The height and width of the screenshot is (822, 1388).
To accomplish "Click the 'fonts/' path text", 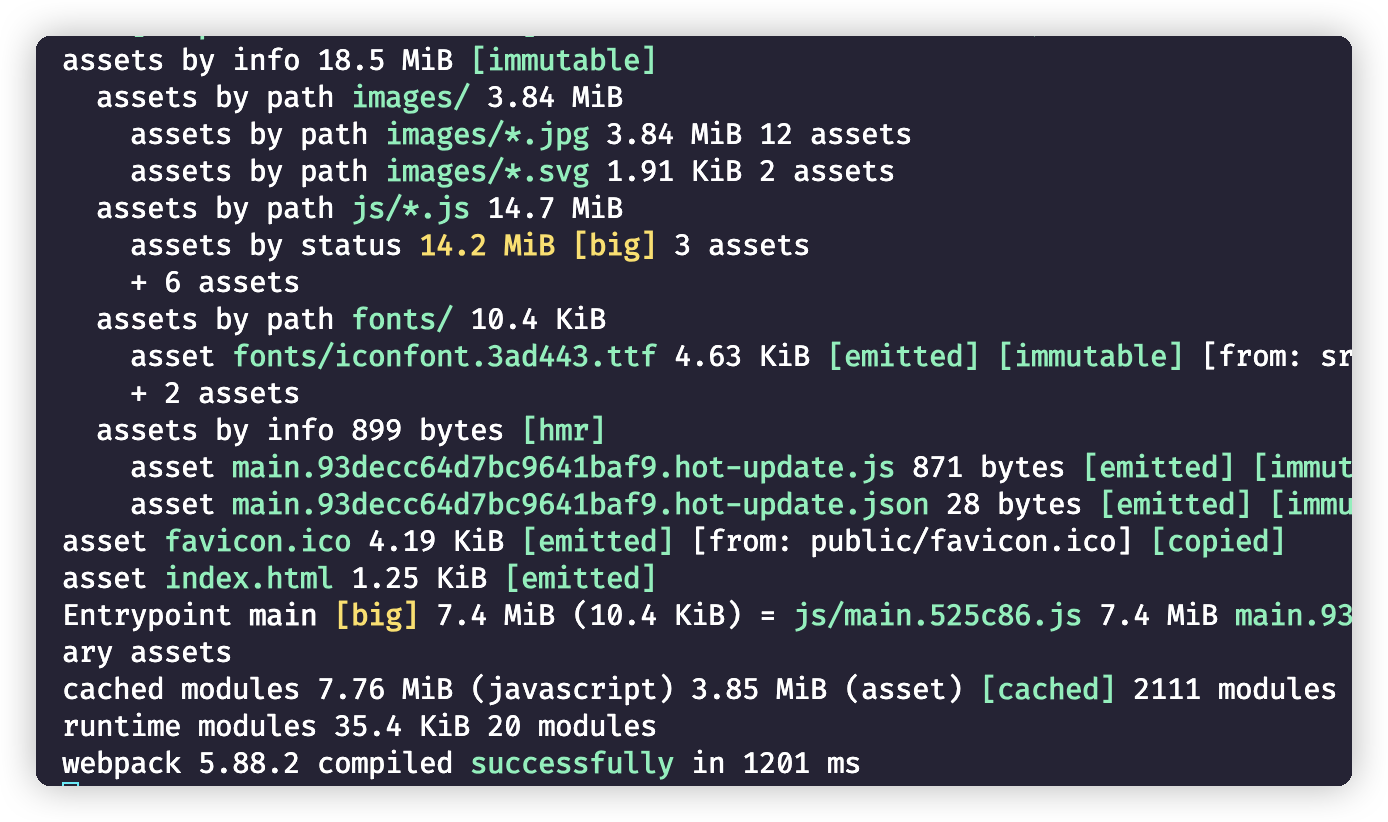I will coord(403,319).
